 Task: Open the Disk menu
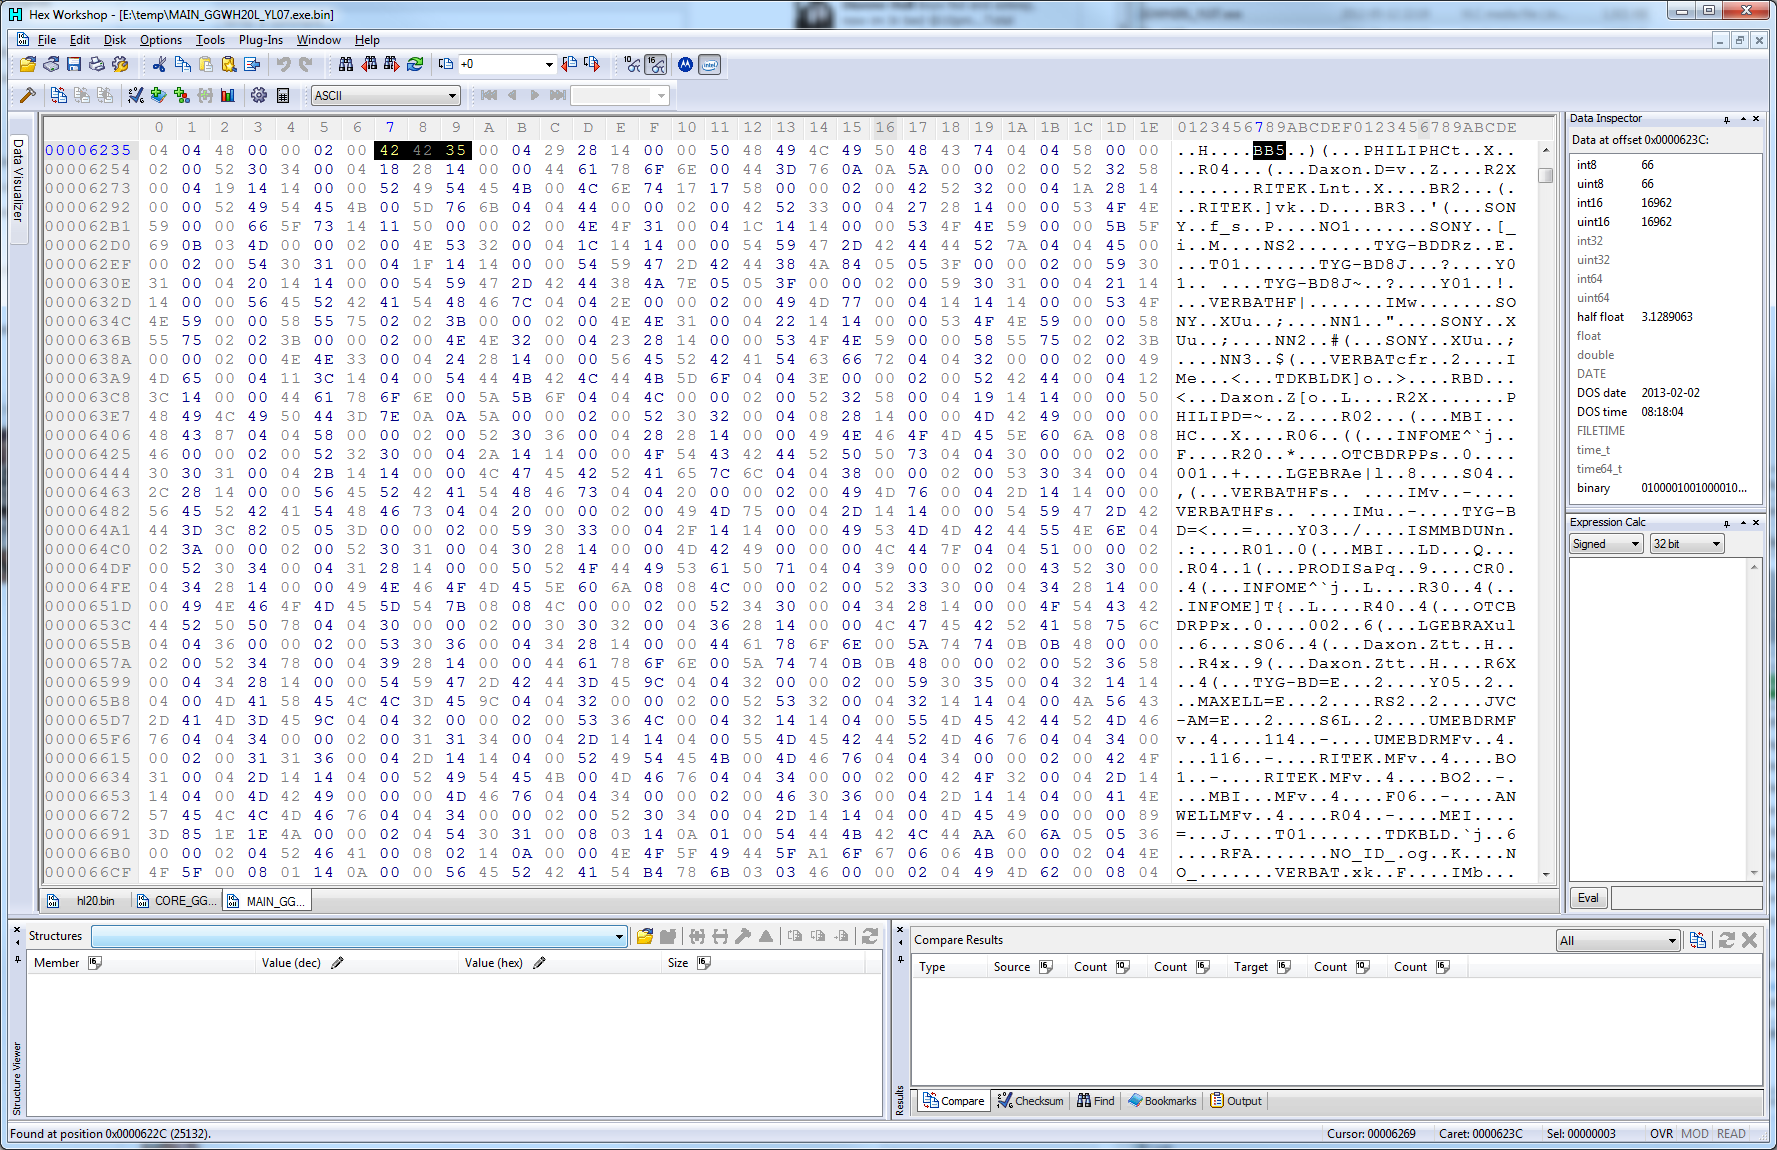[115, 40]
